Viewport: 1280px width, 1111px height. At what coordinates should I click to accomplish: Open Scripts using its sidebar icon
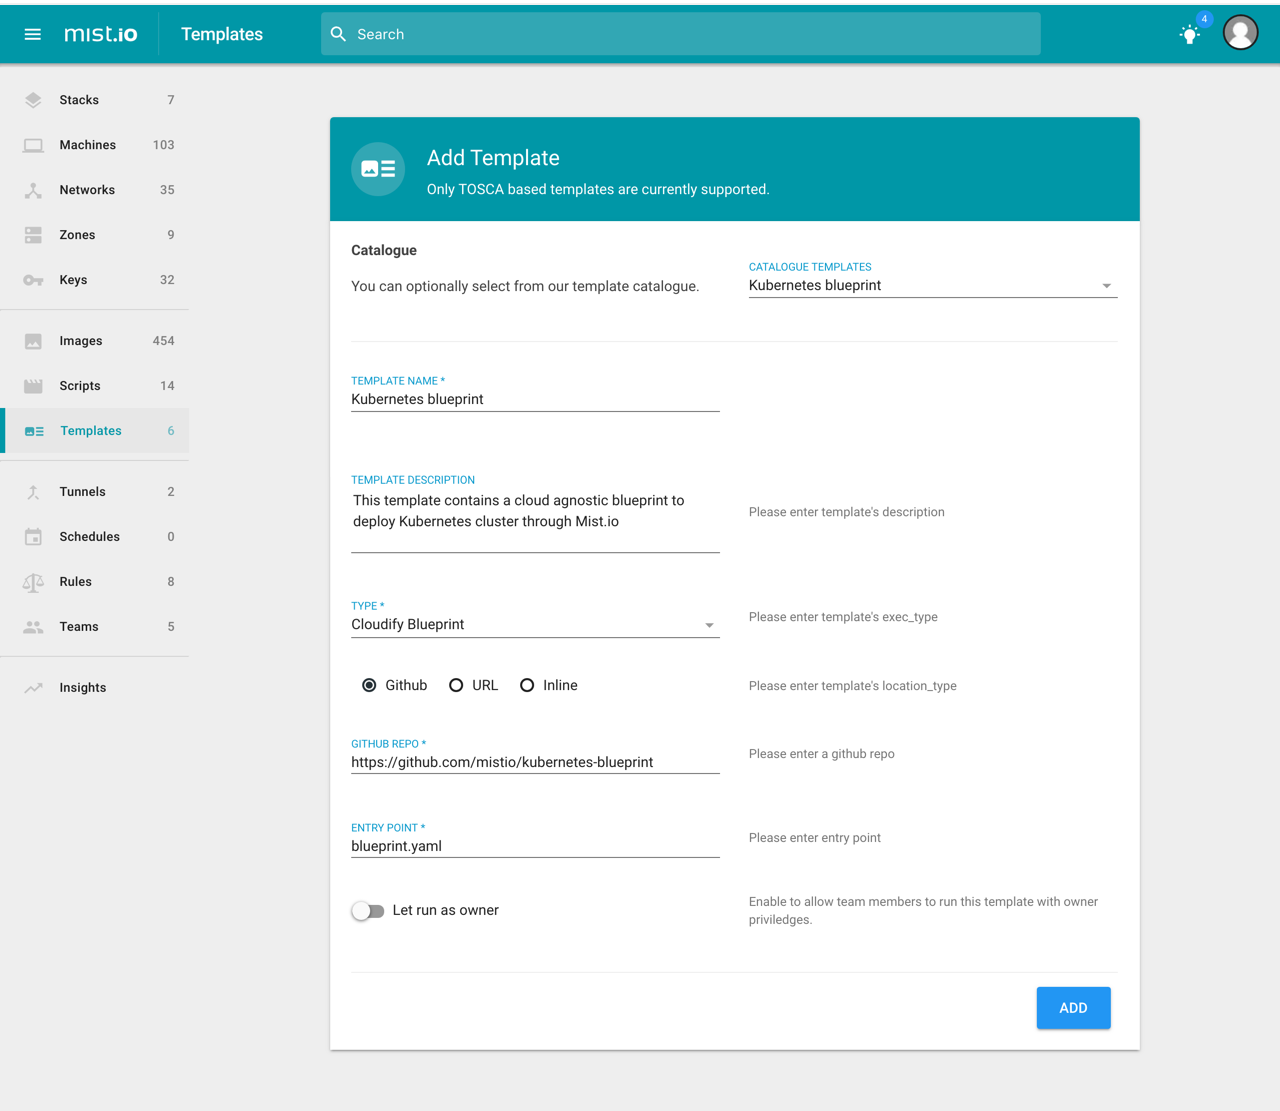pyautogui.click(x=33, y=385)
